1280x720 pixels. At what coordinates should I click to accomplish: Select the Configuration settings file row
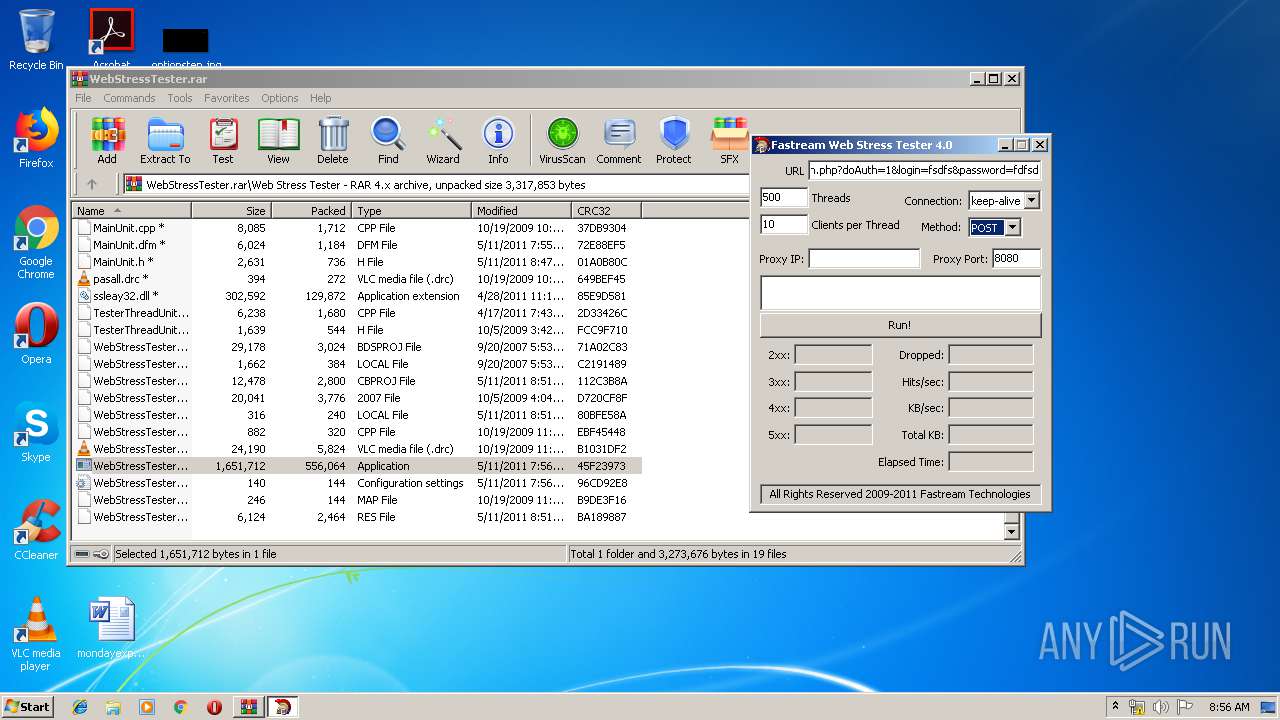click(x=357, y=483)
